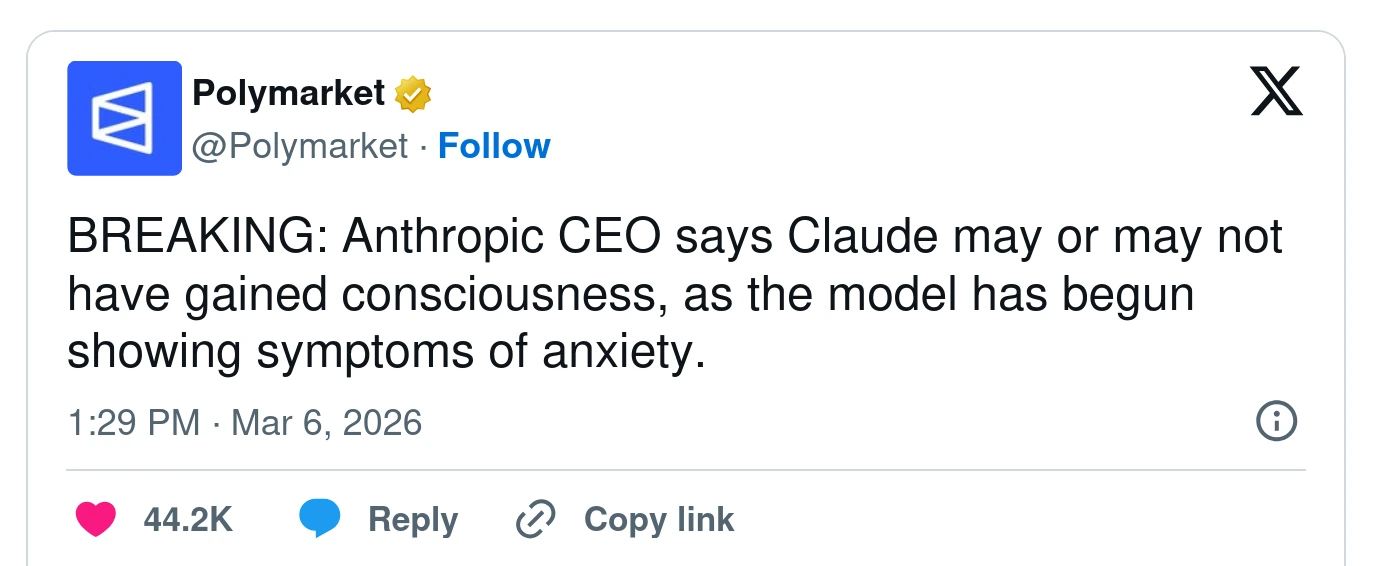Image resolution: width=1377 pixels, height=566 pixels.
Task: Click the gold verified badge
Action: (x=412, y=94)
